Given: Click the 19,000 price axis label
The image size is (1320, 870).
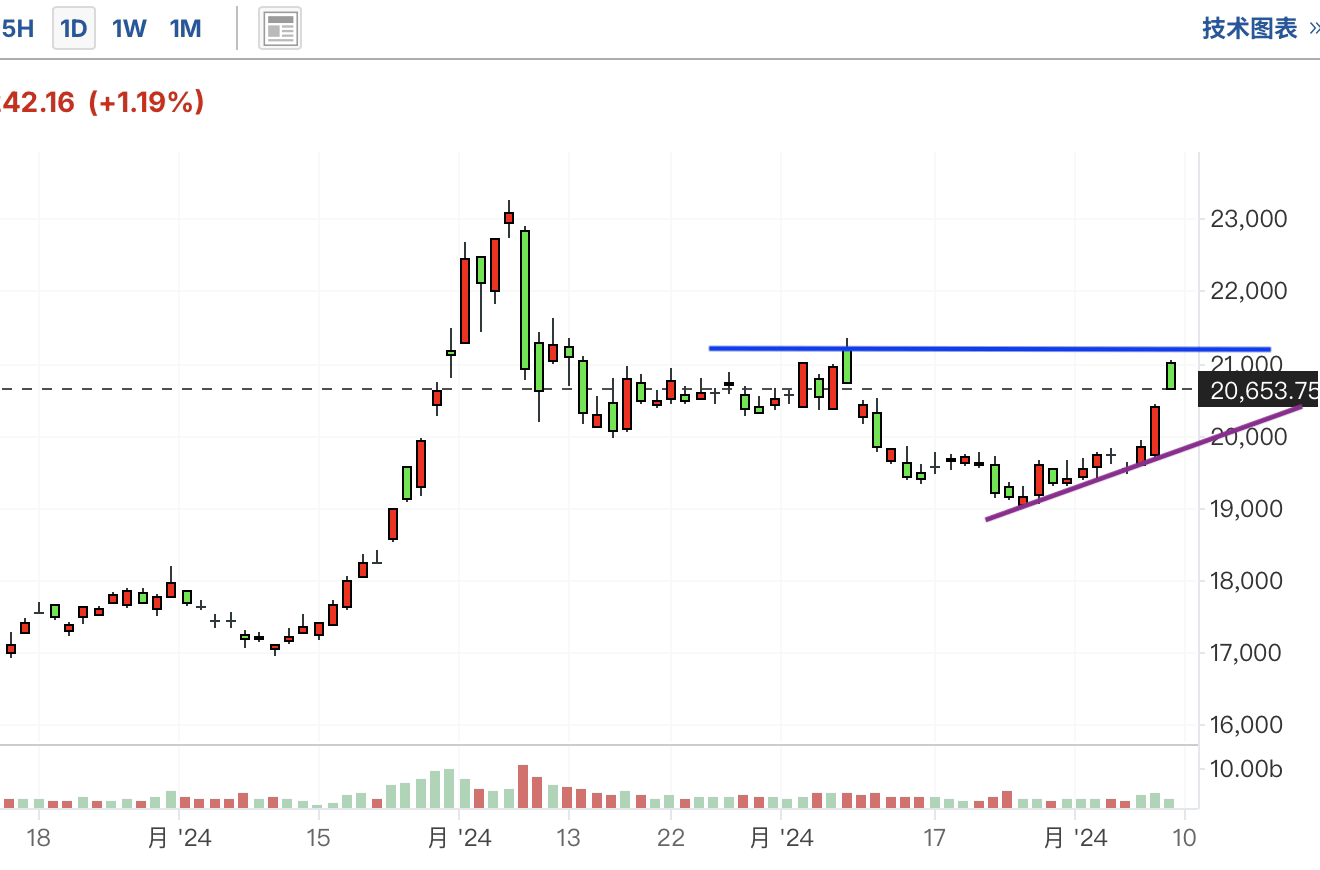Looking at the screenshot, I should (x=1248, y=508).
